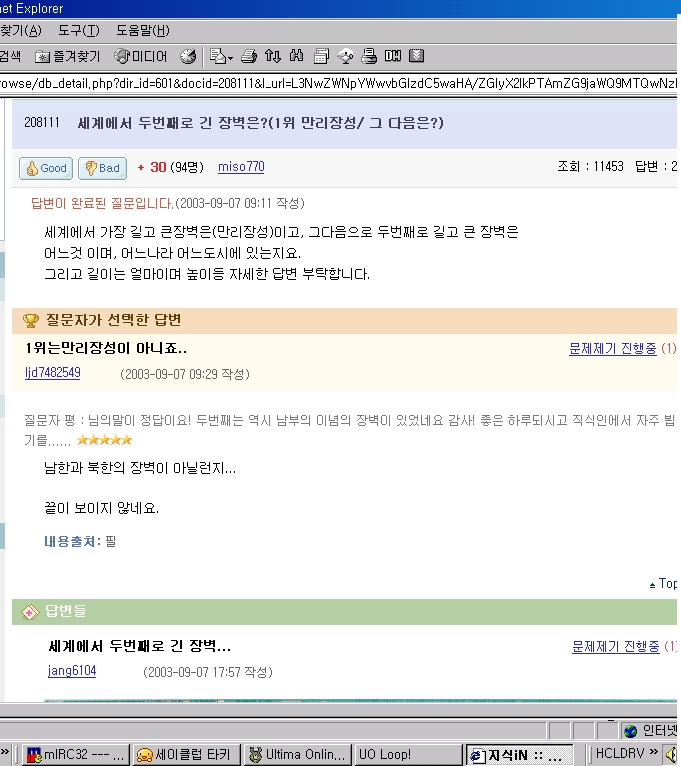
Task: Click the up-down arrows toolbar icon
Action: pyautogui.click(x=273, y=56)
